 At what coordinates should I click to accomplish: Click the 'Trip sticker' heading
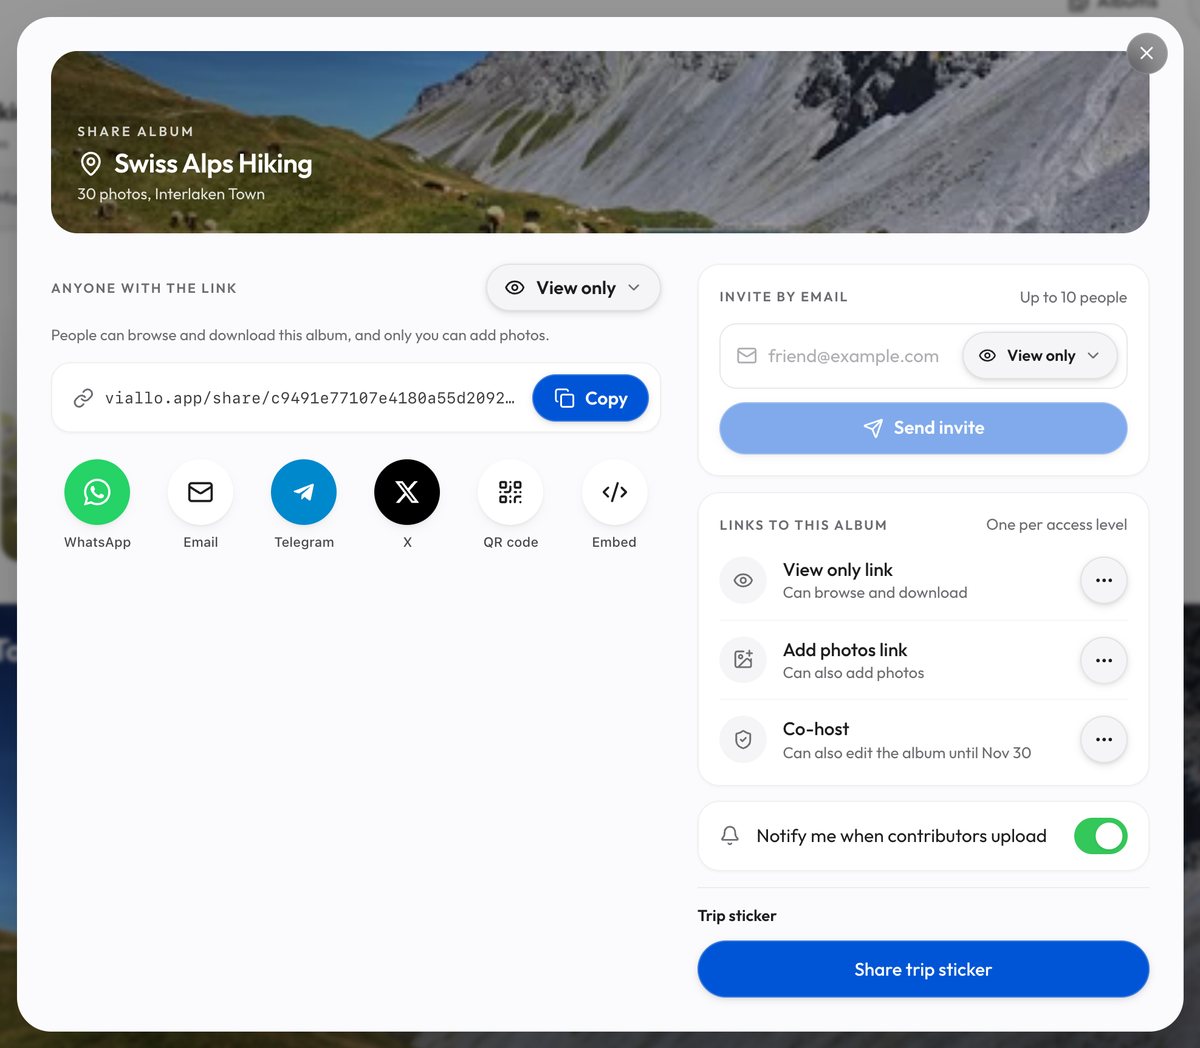[x=737, y=916]
